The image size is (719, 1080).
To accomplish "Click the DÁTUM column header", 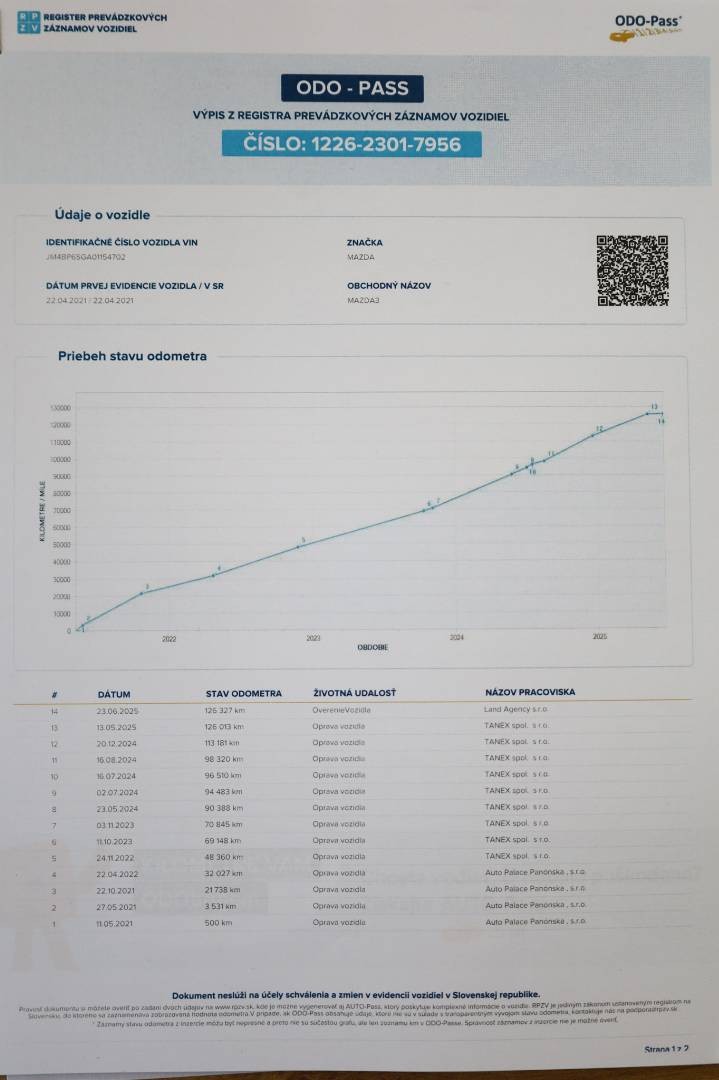I will 114,694.
